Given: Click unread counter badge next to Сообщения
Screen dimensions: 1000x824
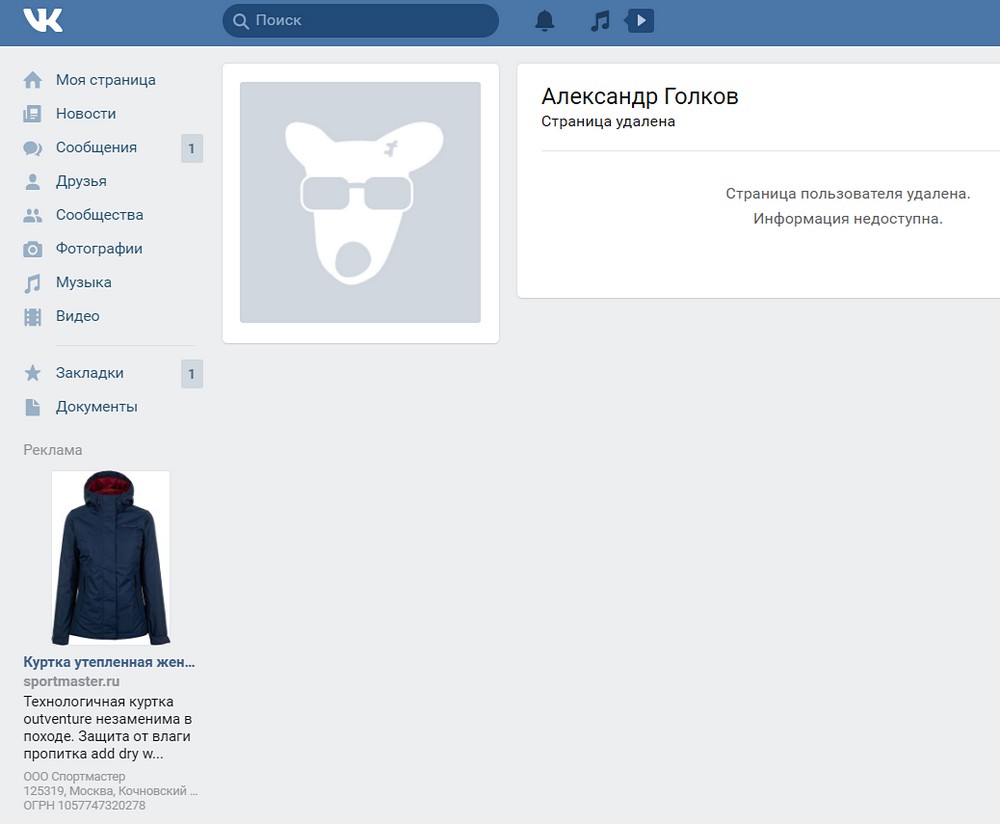Looking at the screenshot, I should 192,149.
